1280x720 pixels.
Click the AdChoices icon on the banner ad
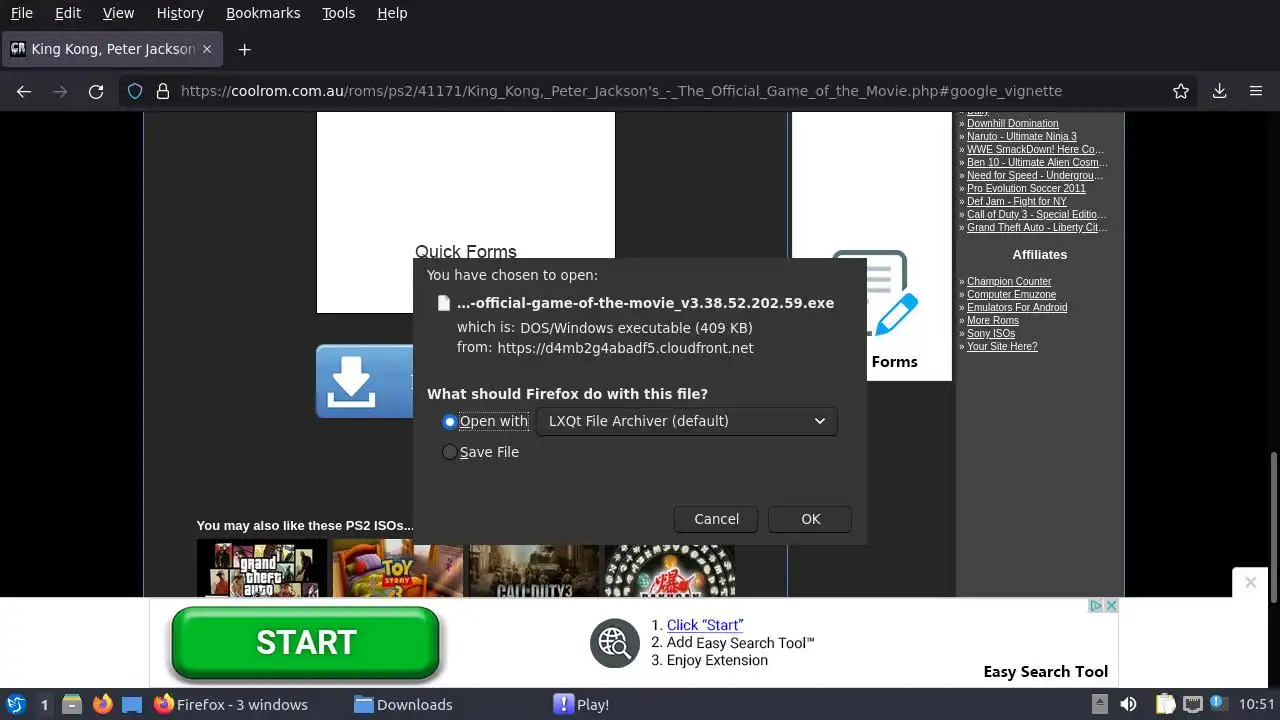pos(1095,605)
